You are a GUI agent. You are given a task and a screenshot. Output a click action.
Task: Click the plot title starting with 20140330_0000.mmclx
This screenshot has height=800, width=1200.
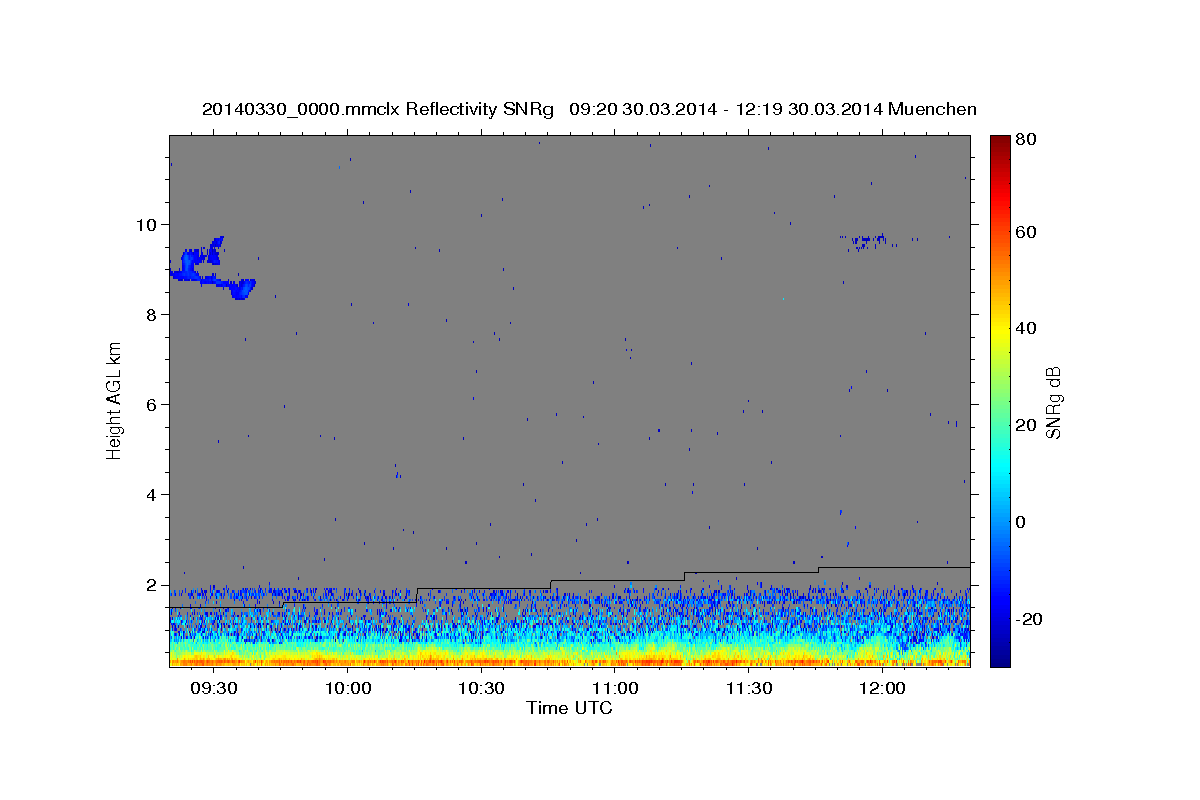point(589,109)
